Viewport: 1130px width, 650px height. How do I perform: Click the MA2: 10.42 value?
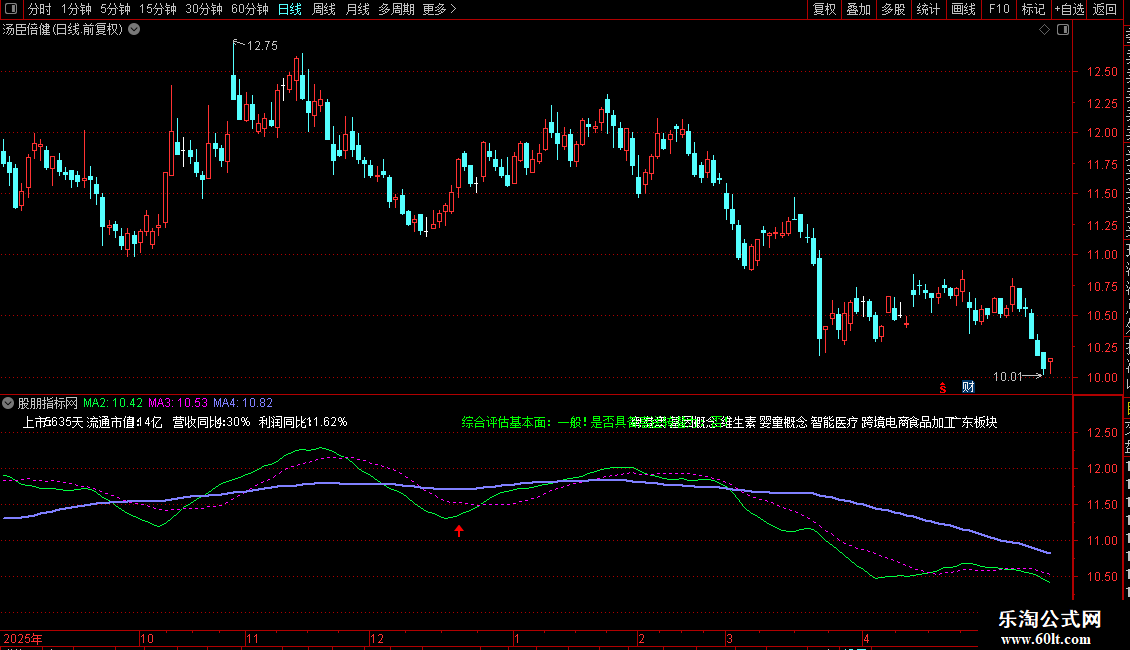(x=113, y=403)
